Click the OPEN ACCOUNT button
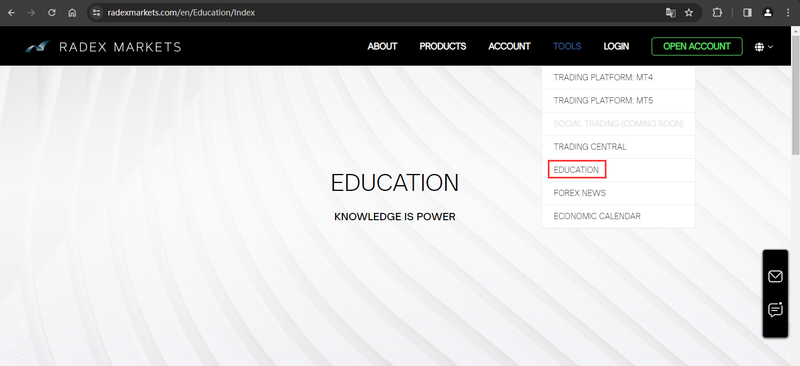 (697, 46)
